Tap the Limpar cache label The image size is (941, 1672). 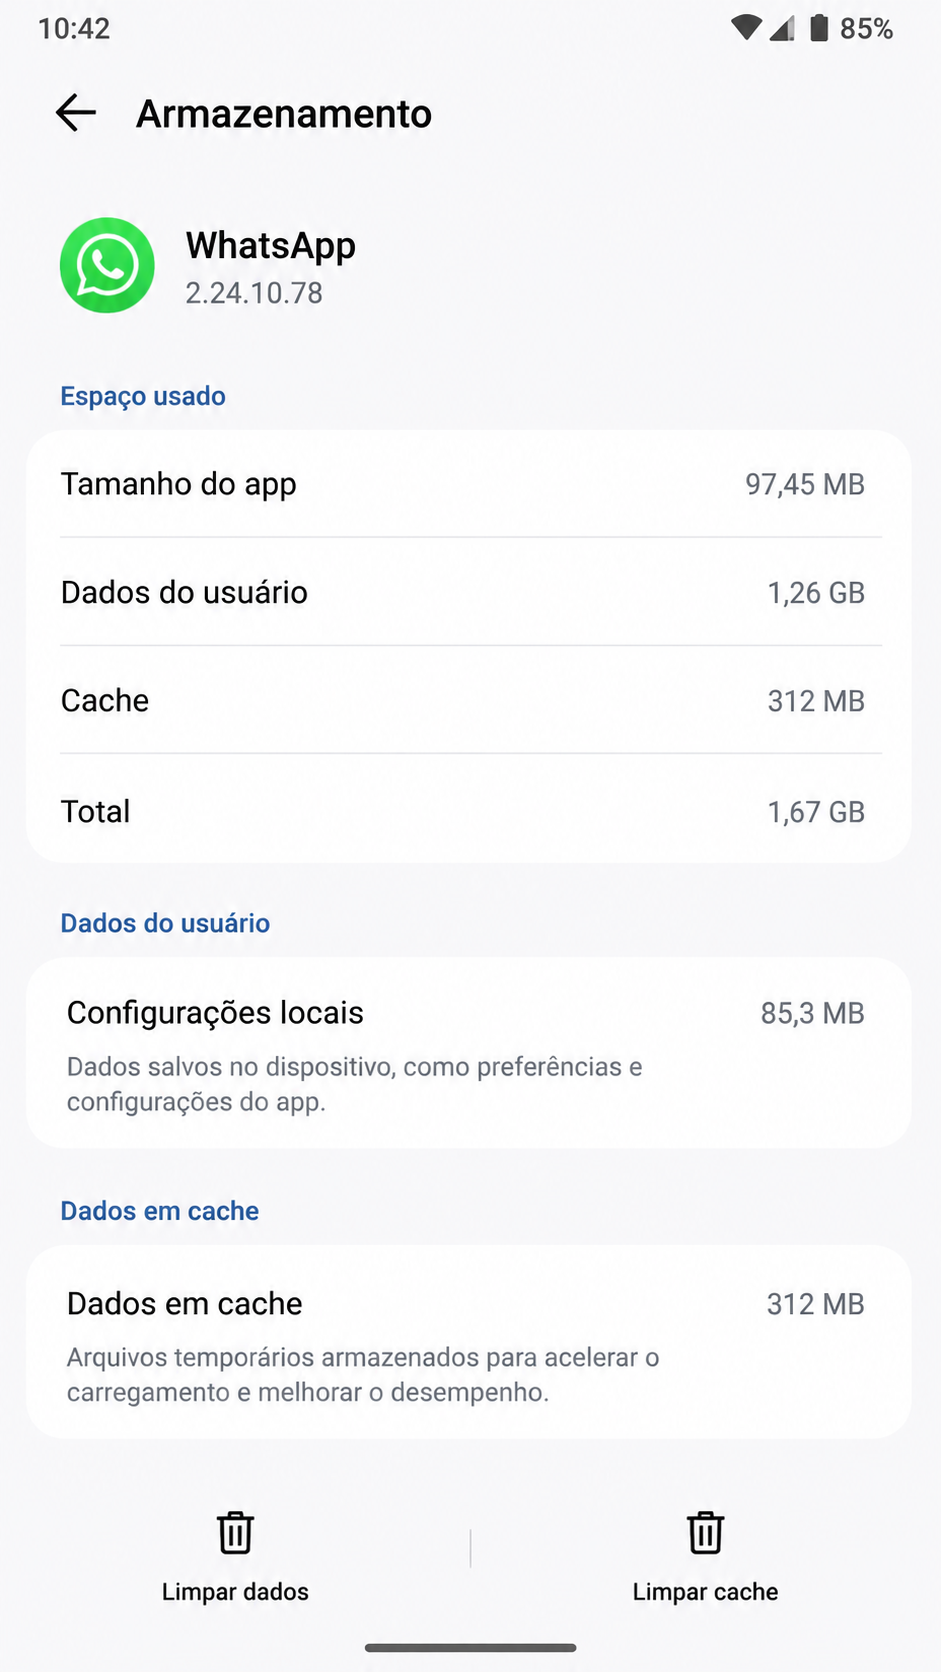705,1591
